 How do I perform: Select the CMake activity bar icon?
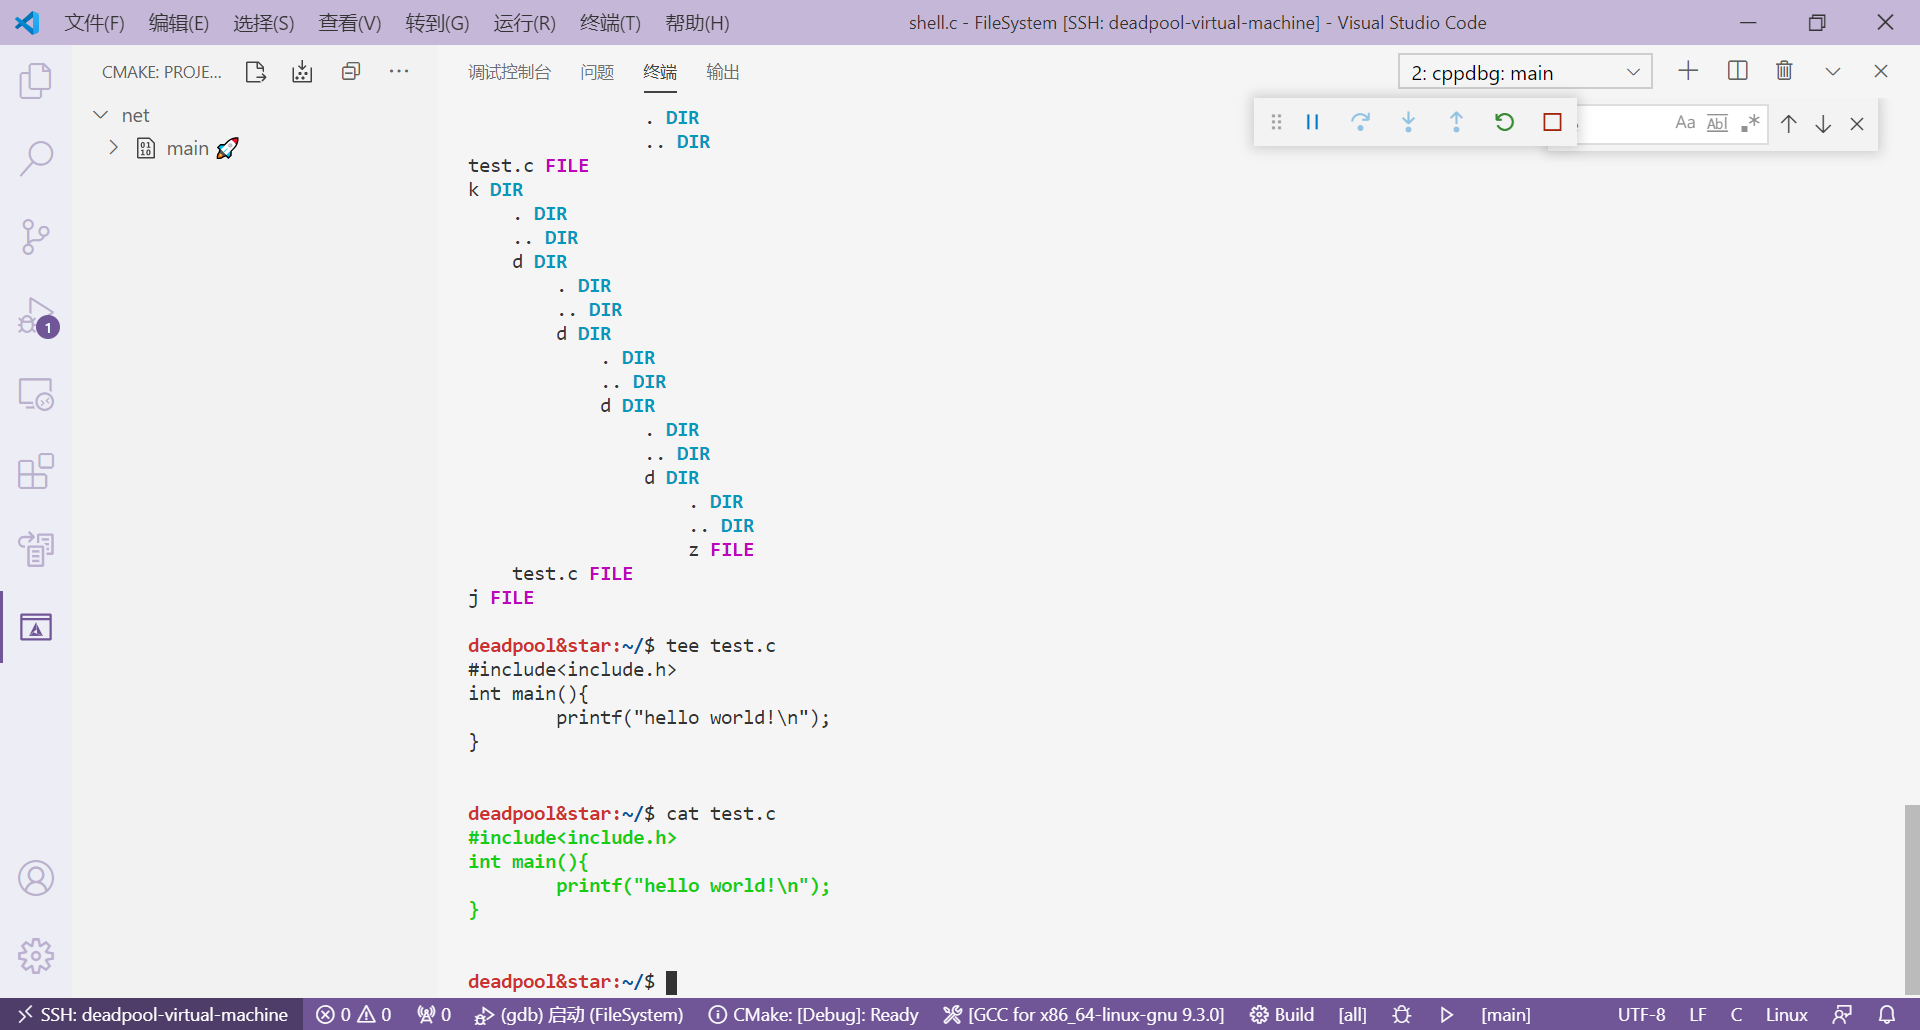tap(36, 627)
